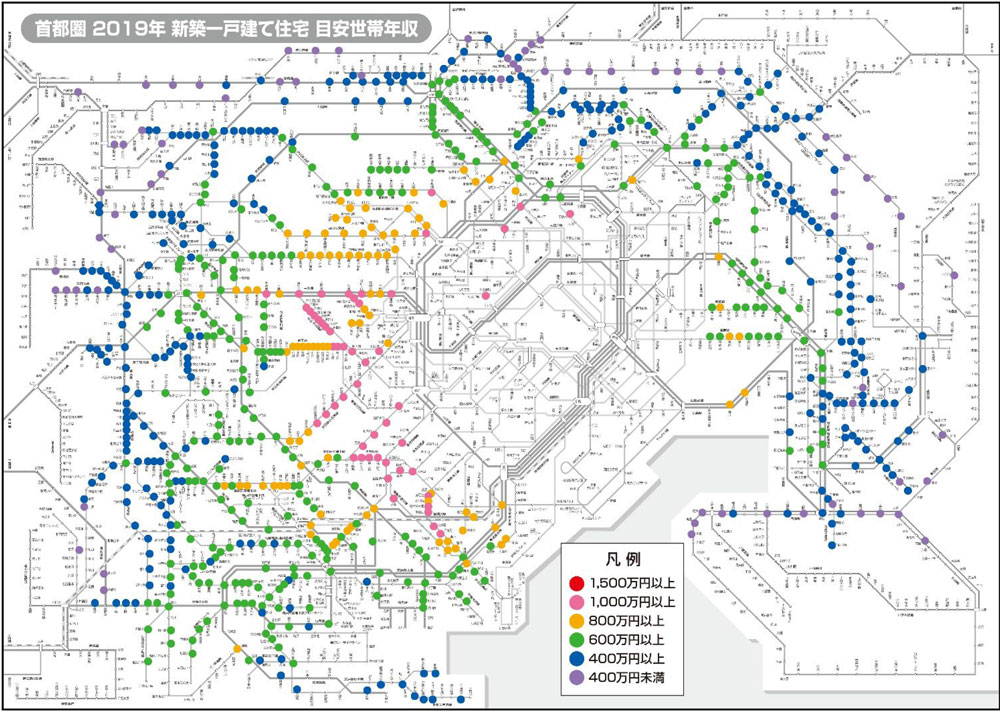Click the red 1,500万円以上 legend dot
The height and width of the screenshot is (711, 1000).
574,584
